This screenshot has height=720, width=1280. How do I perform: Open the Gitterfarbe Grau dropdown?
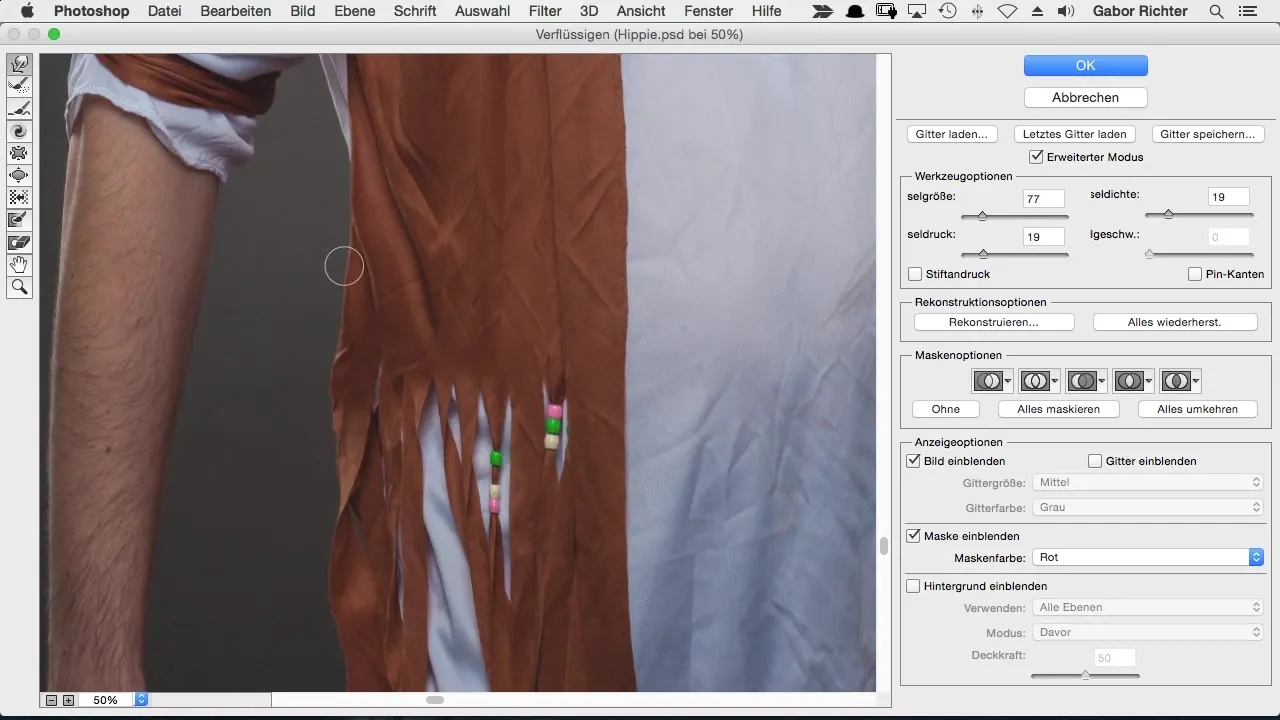pos(1149,507)
